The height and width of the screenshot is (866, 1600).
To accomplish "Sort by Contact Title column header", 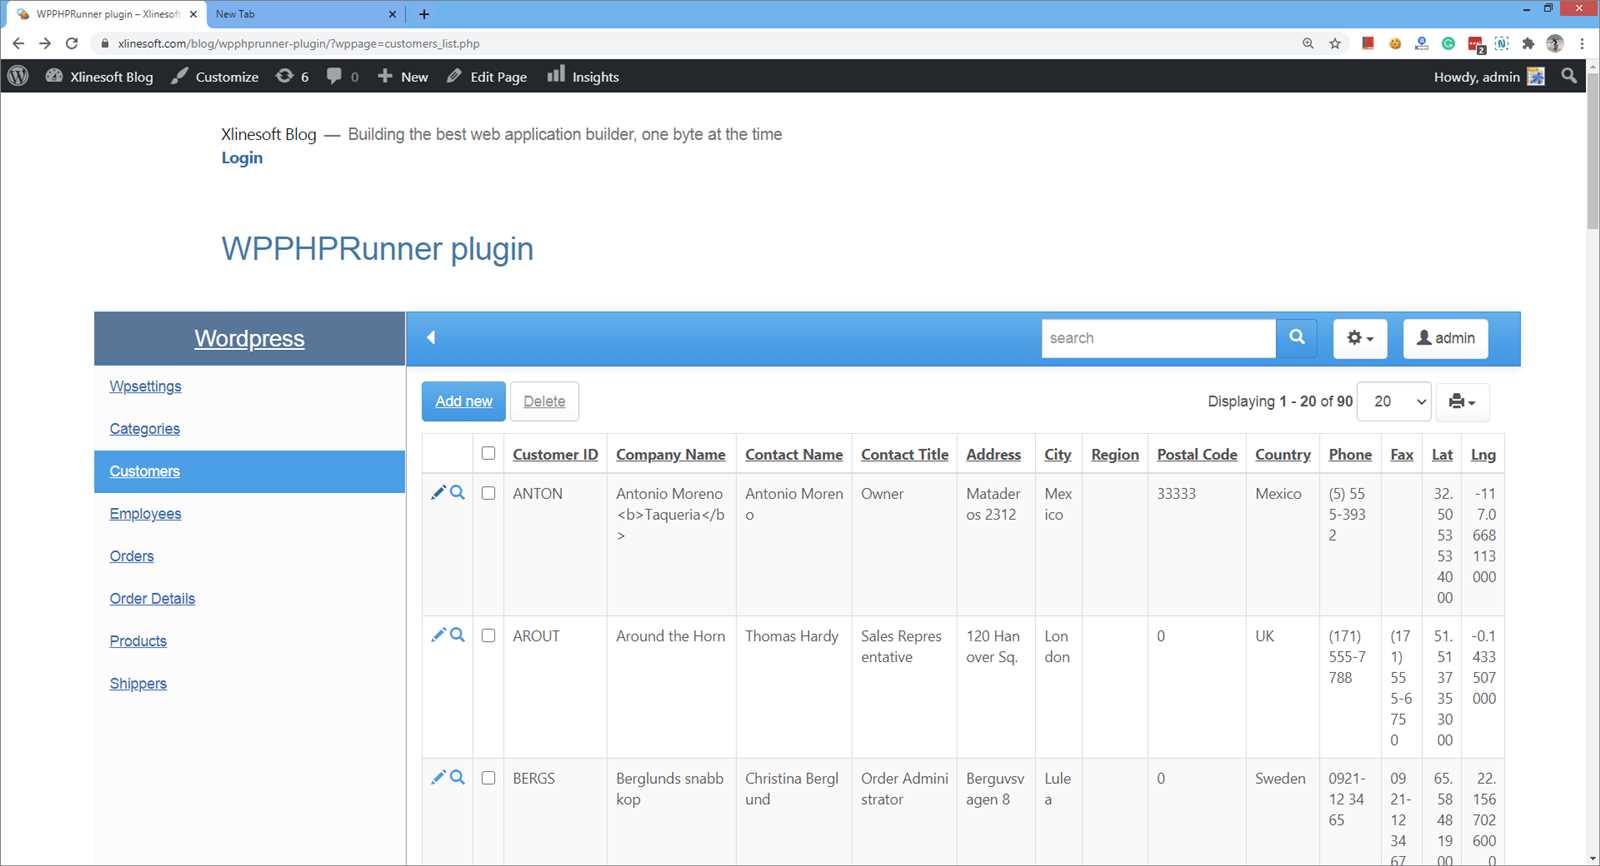I will 905,454.
